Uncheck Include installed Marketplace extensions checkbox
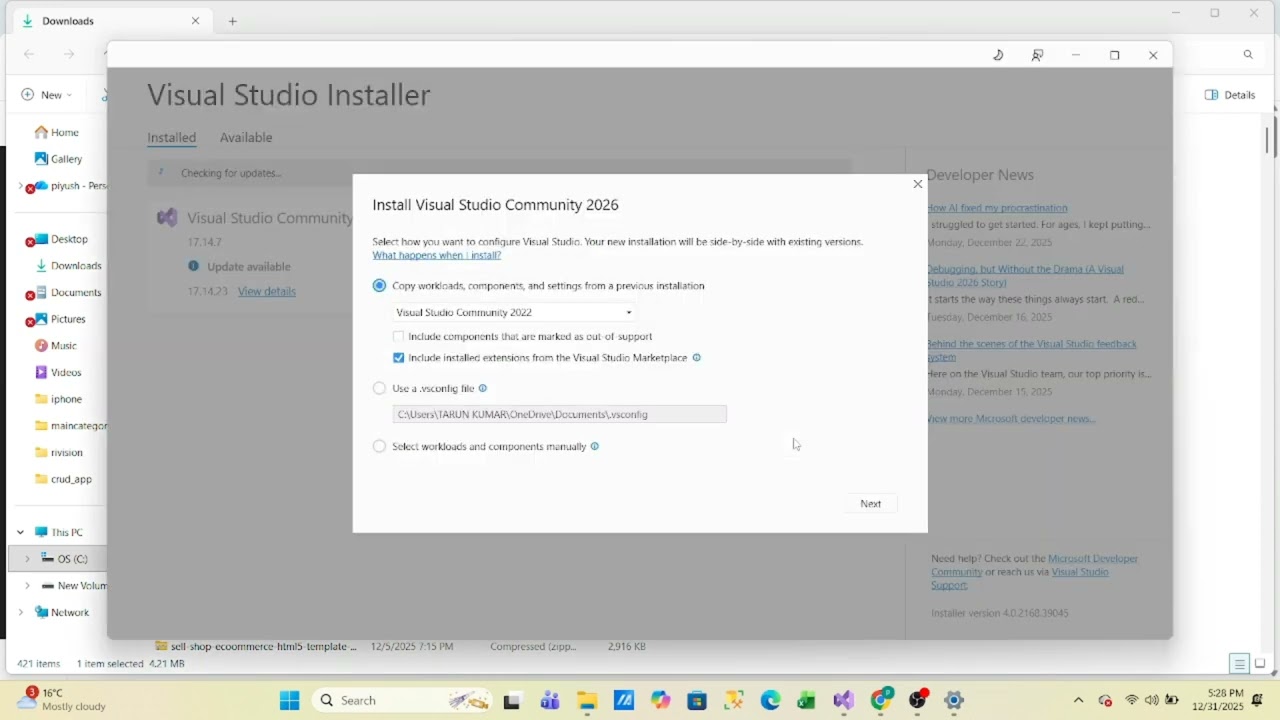1280x720 pixels. [x=399, y=358]
